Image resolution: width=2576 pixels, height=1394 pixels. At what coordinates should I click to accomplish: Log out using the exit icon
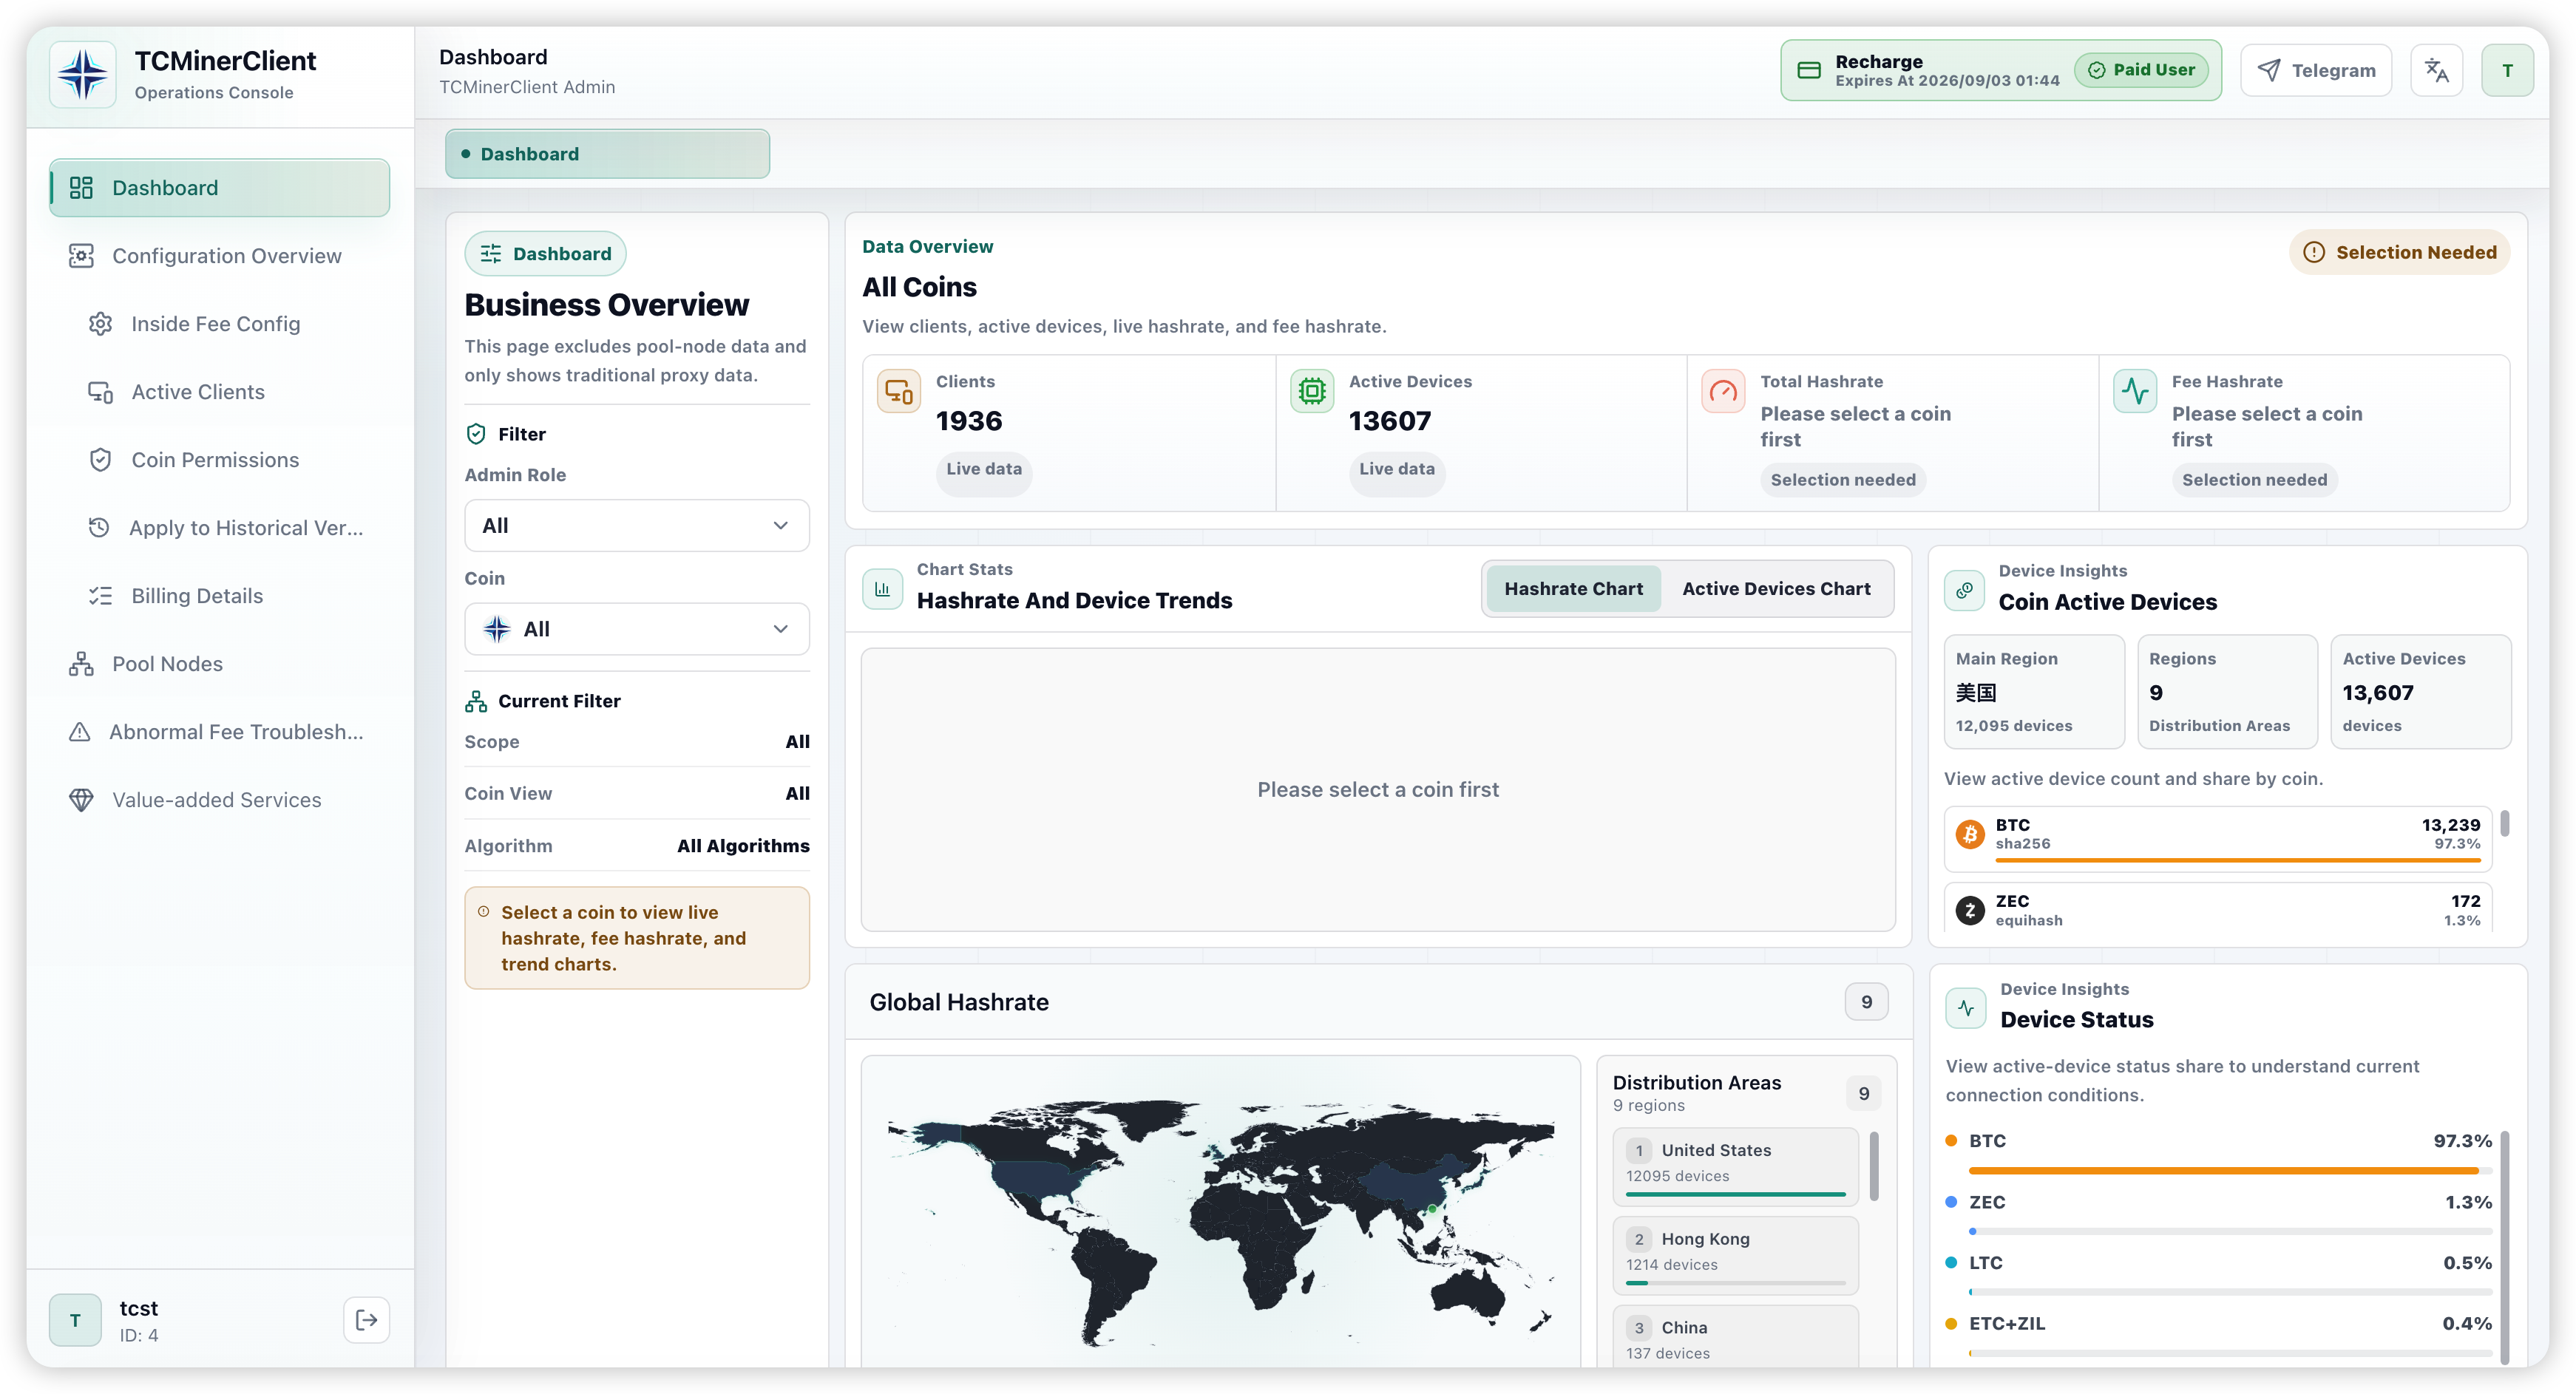[367, 1320]
